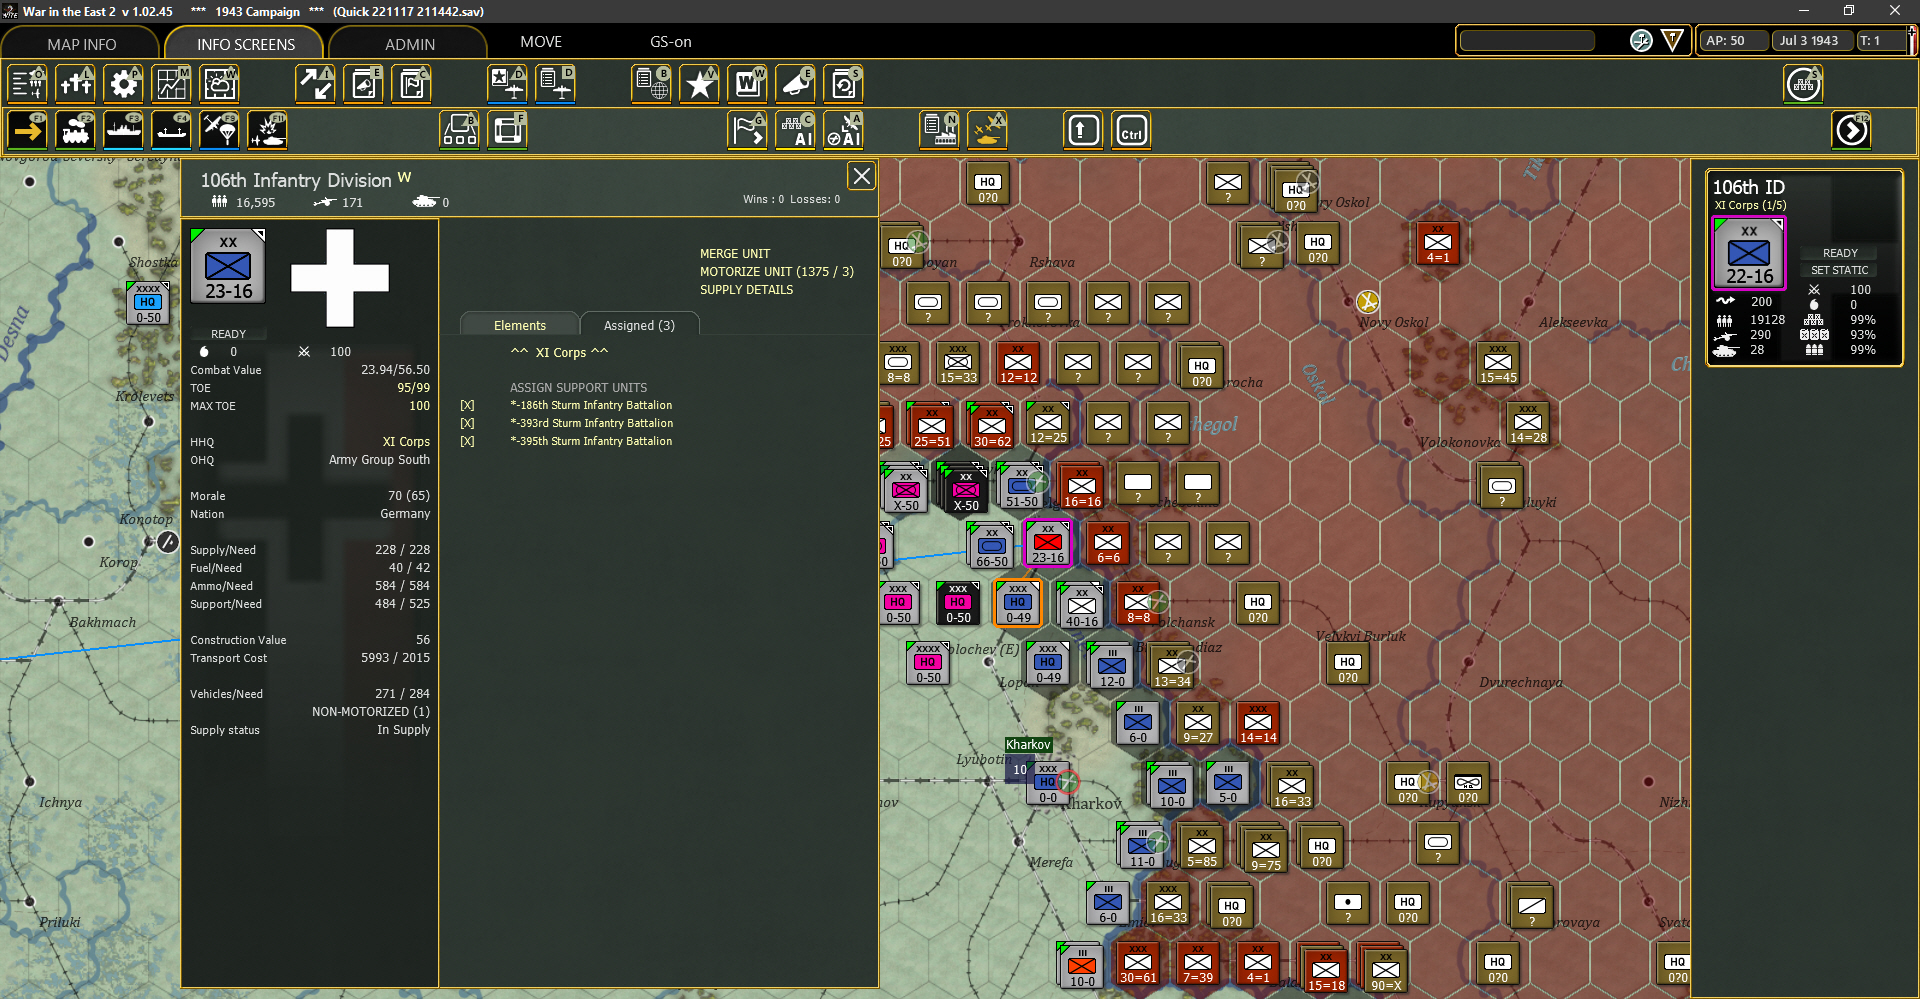The image size is (1920, 999).
Task: End the turn with the F12 arrow icon
Action: coord(1852,130)
